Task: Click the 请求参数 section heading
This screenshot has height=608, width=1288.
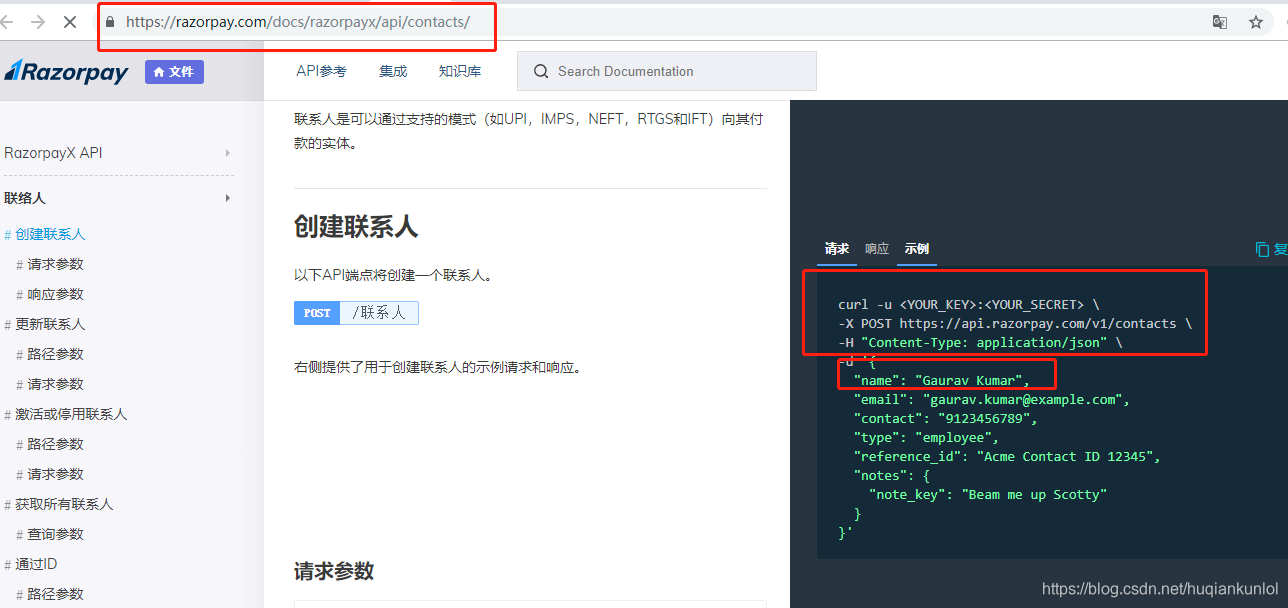Action: click(334, 571)
